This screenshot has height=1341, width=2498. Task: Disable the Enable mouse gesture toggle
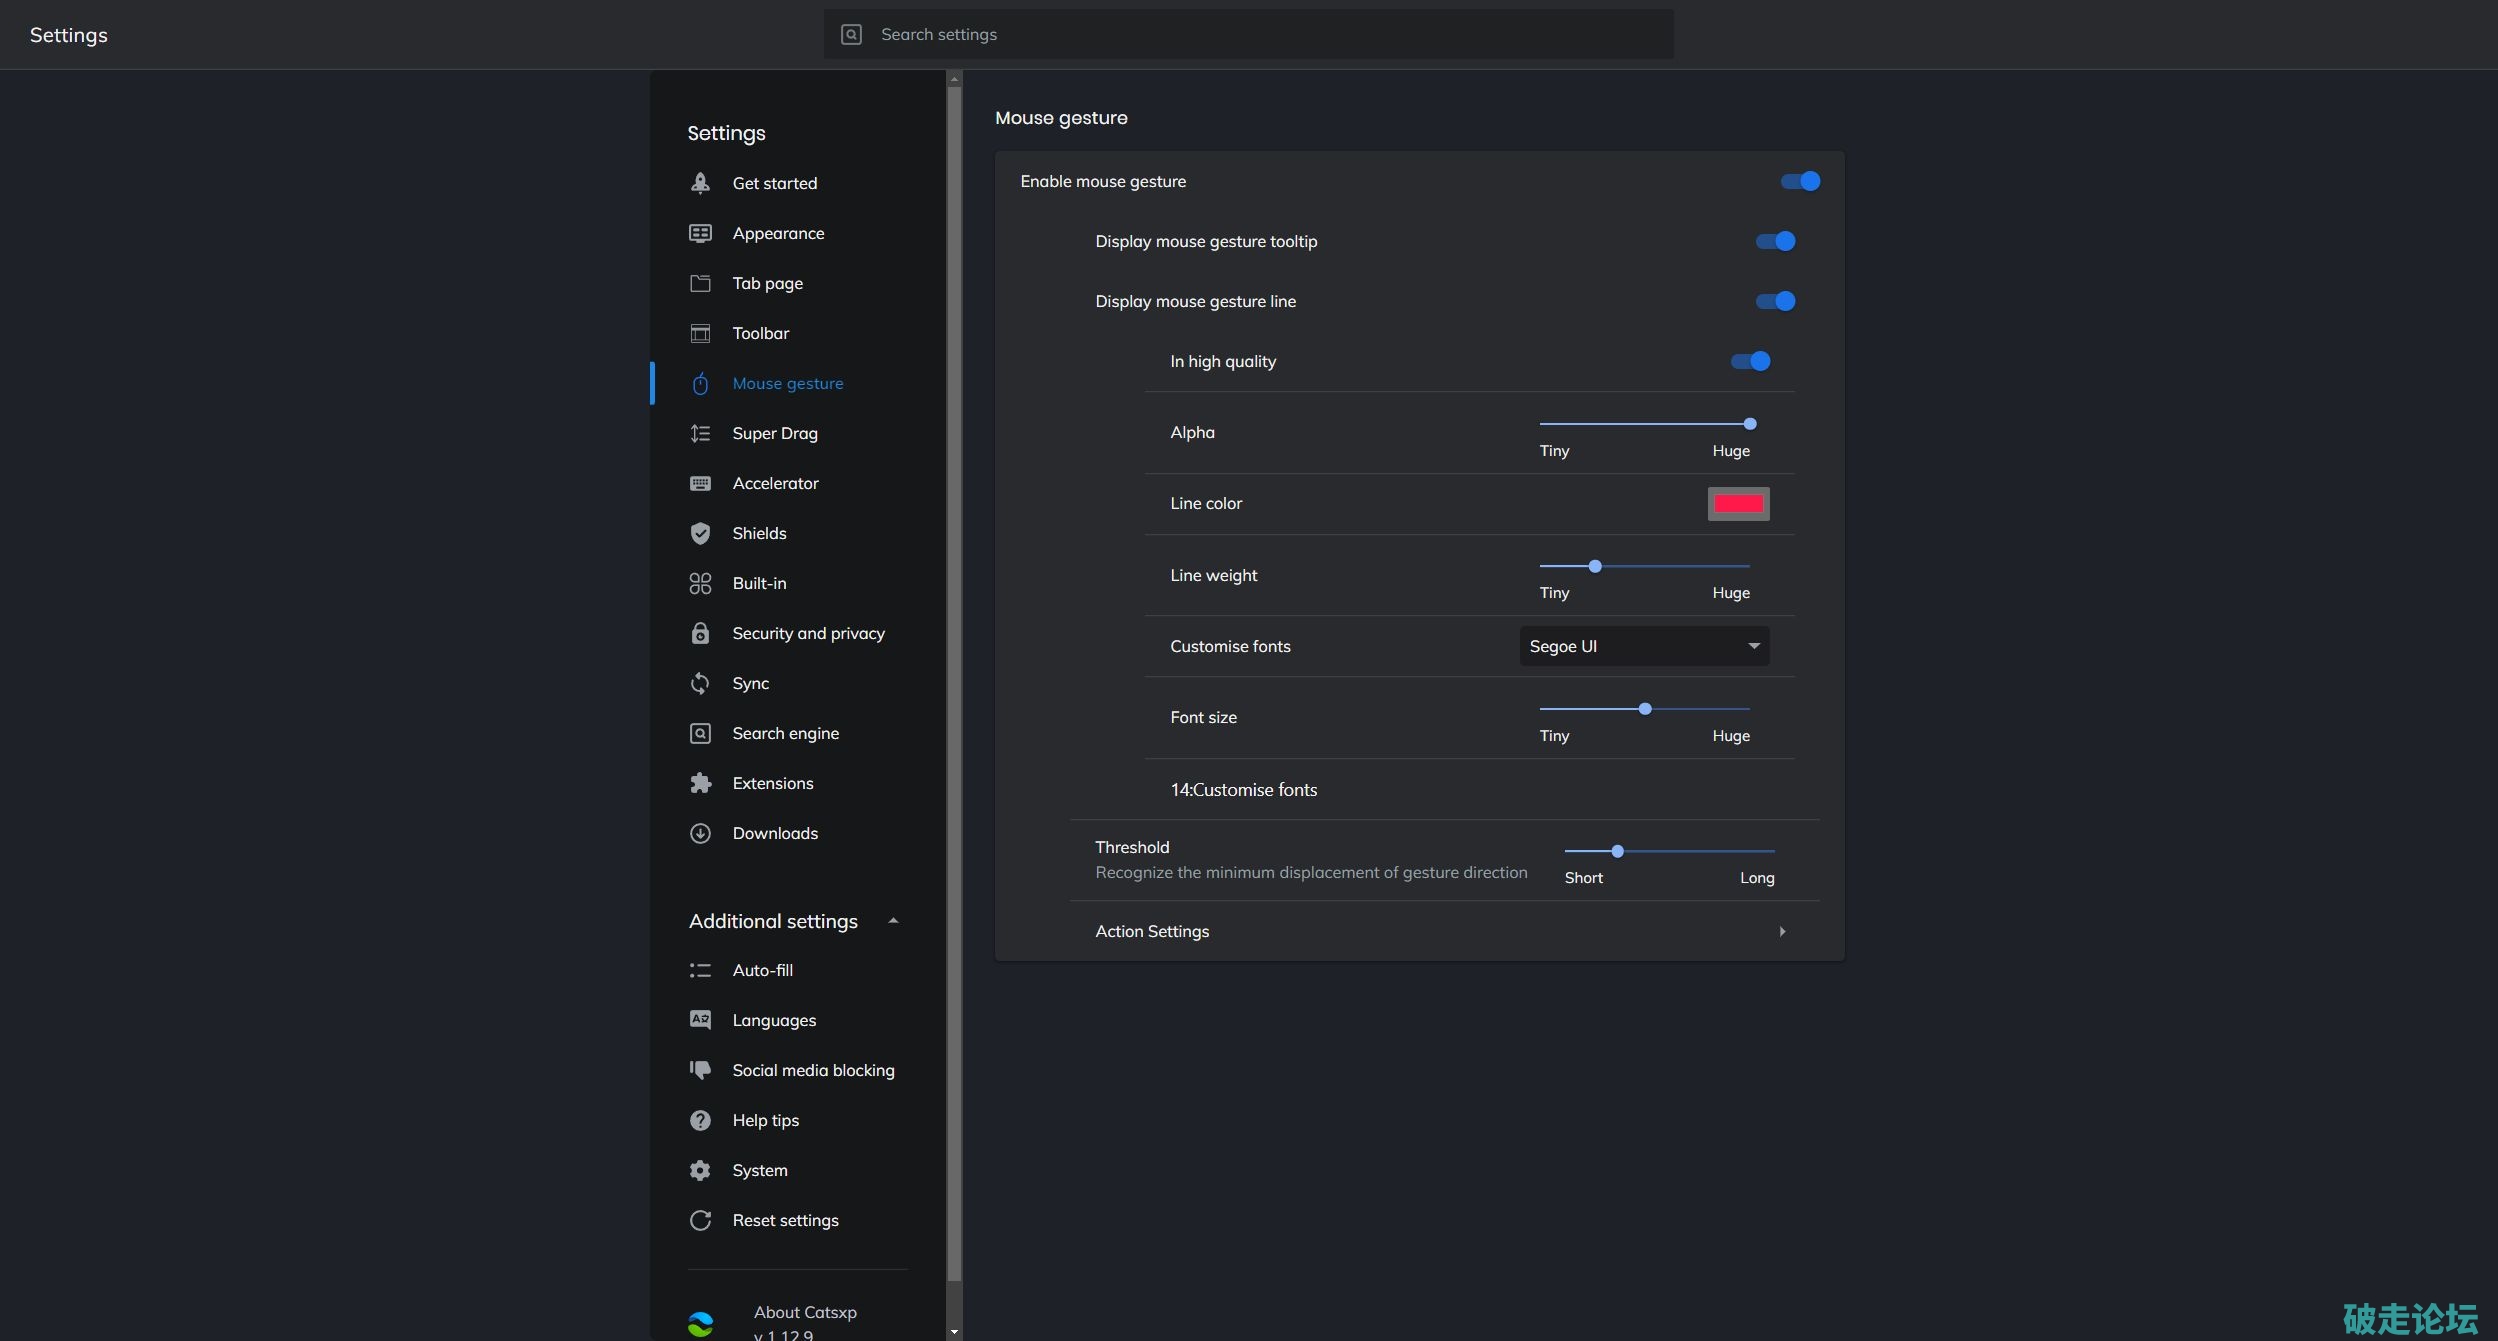(x=1800, y=181)
